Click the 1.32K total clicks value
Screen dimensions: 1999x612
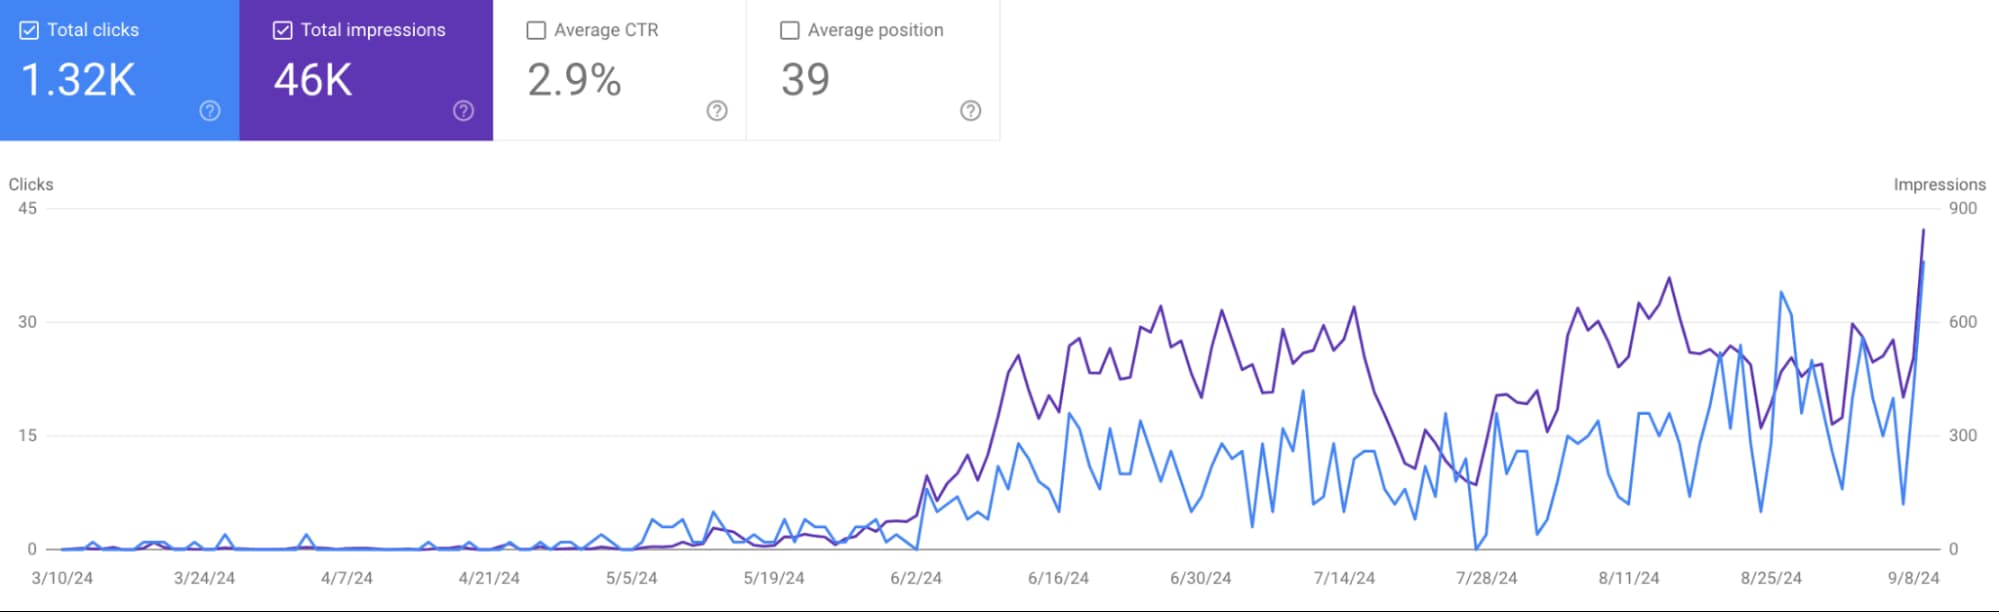click(x=80, y=80)
